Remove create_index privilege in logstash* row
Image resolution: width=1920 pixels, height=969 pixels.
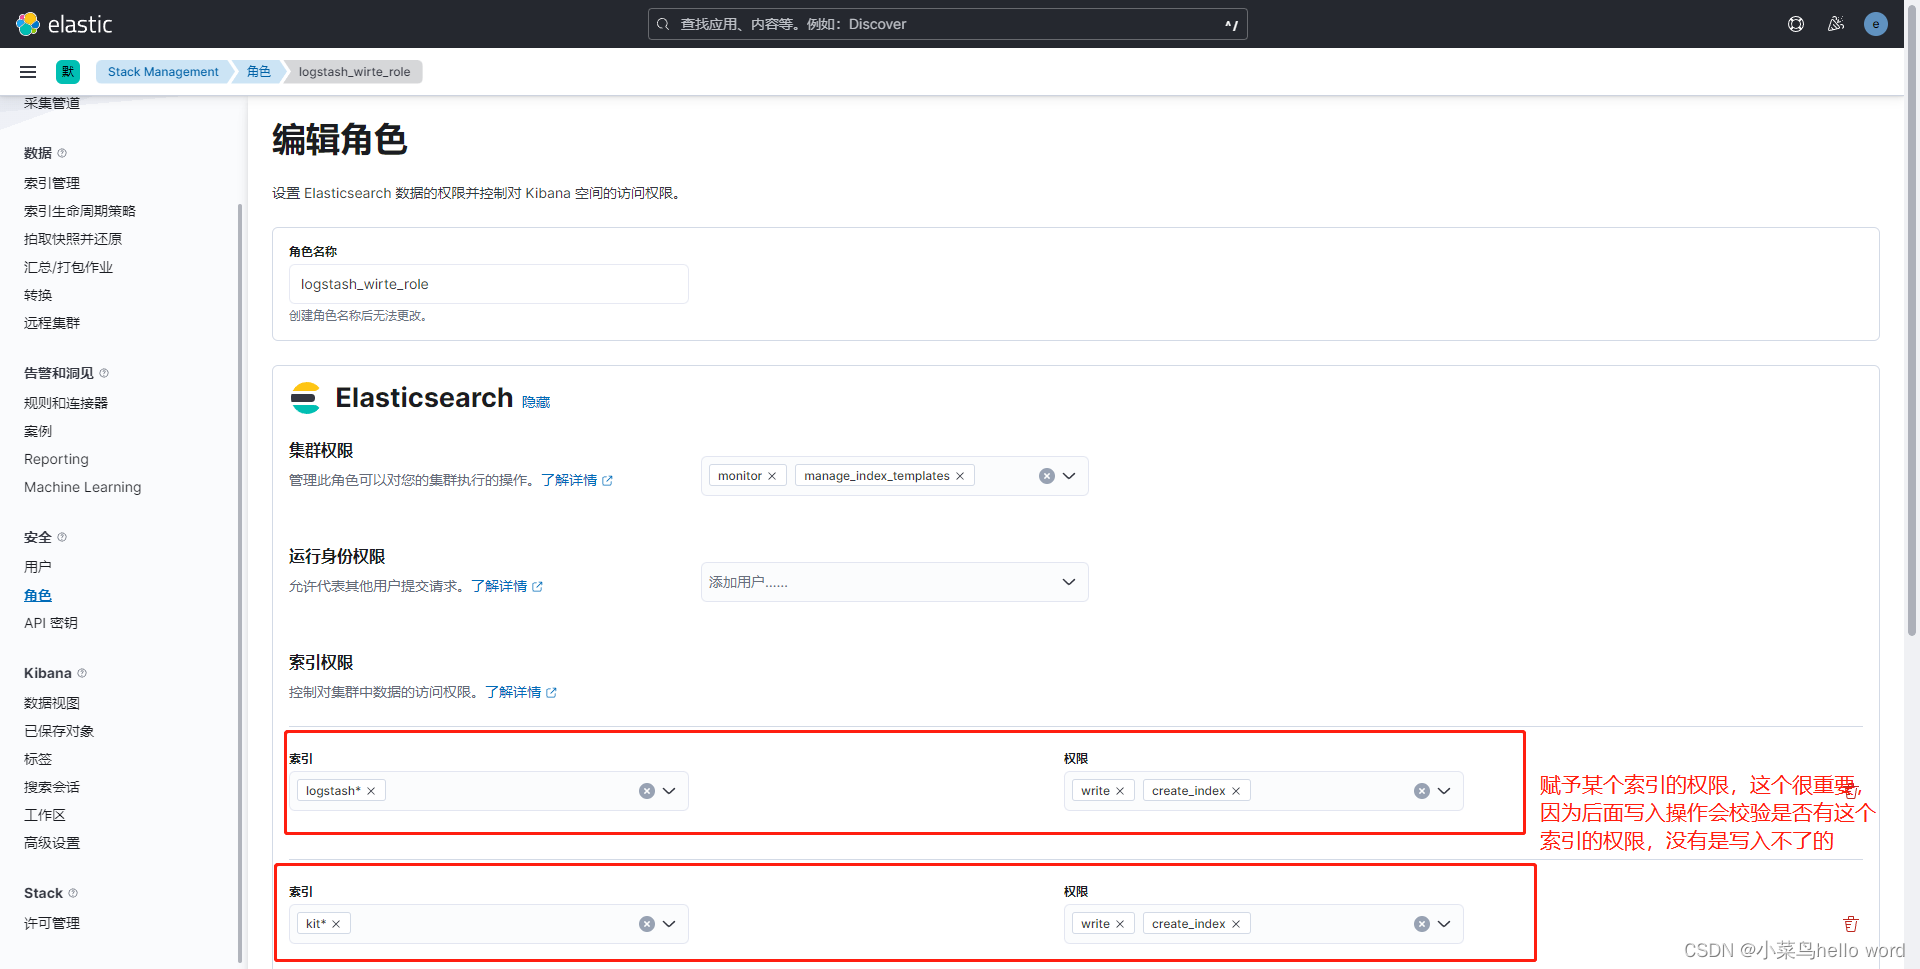1236,791
